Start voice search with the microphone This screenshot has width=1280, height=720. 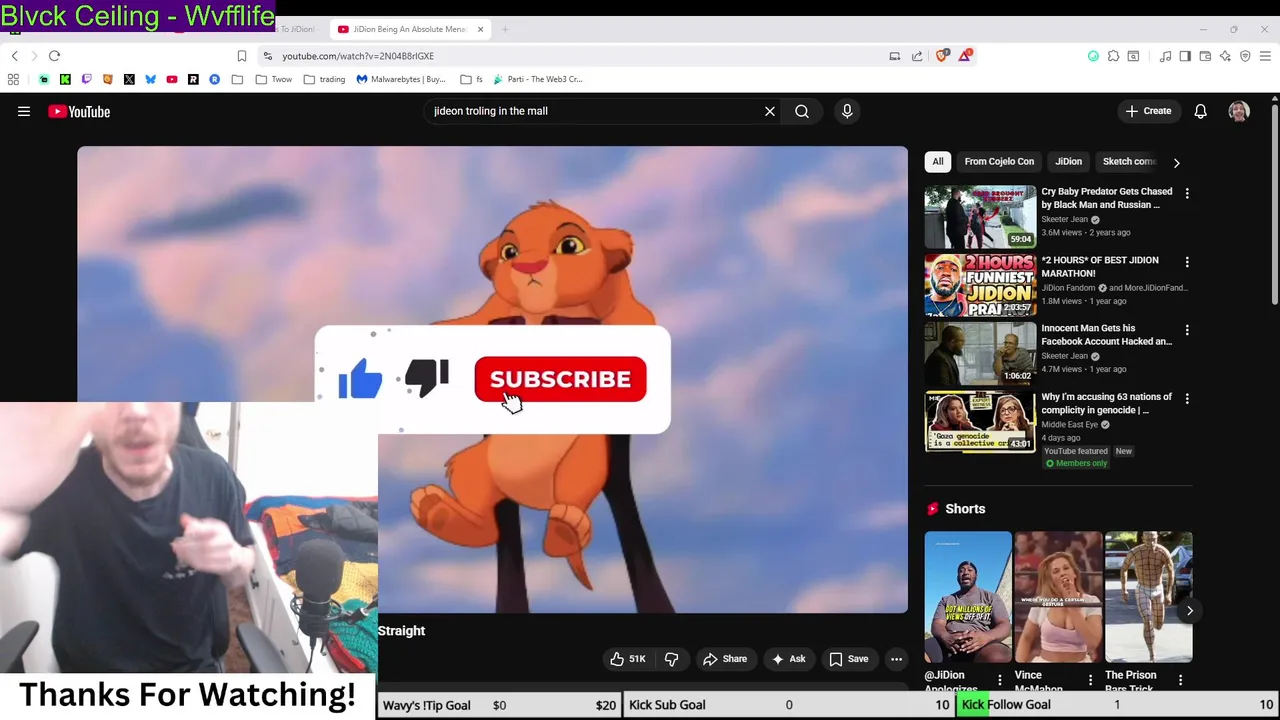847,111
